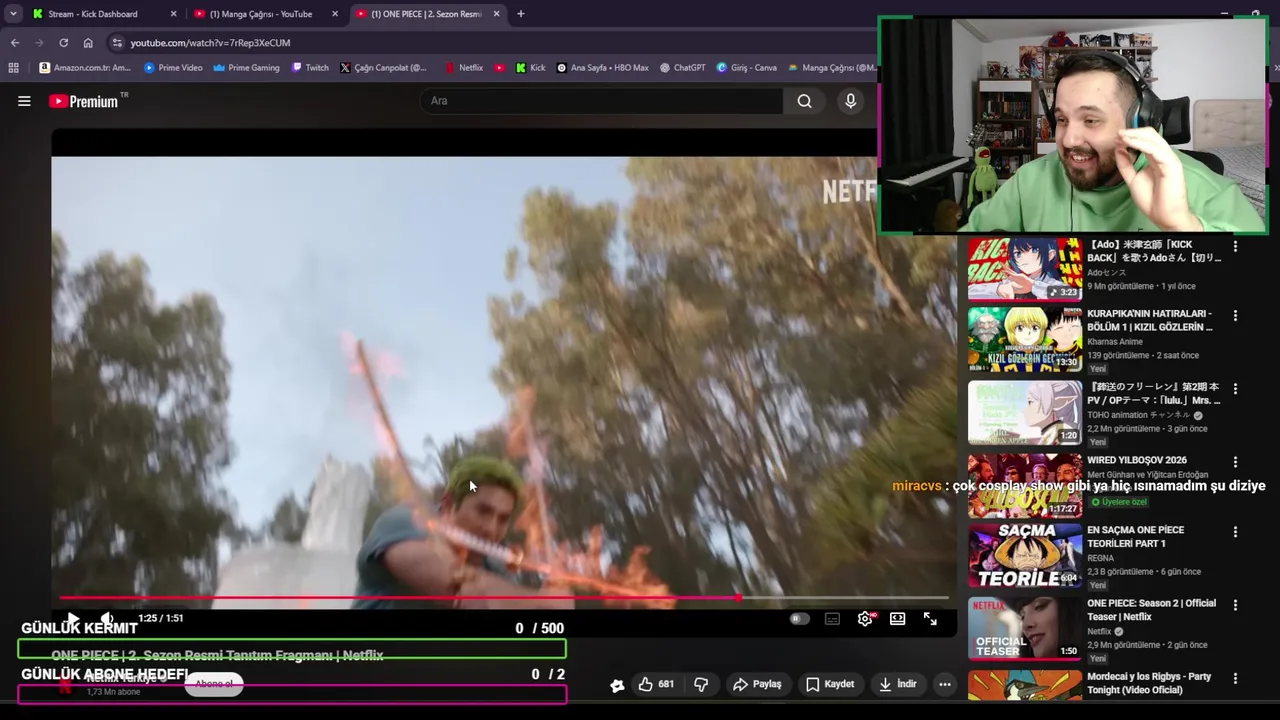
Task: Open site info icon in address bar
Action: [x=117, y=43]
